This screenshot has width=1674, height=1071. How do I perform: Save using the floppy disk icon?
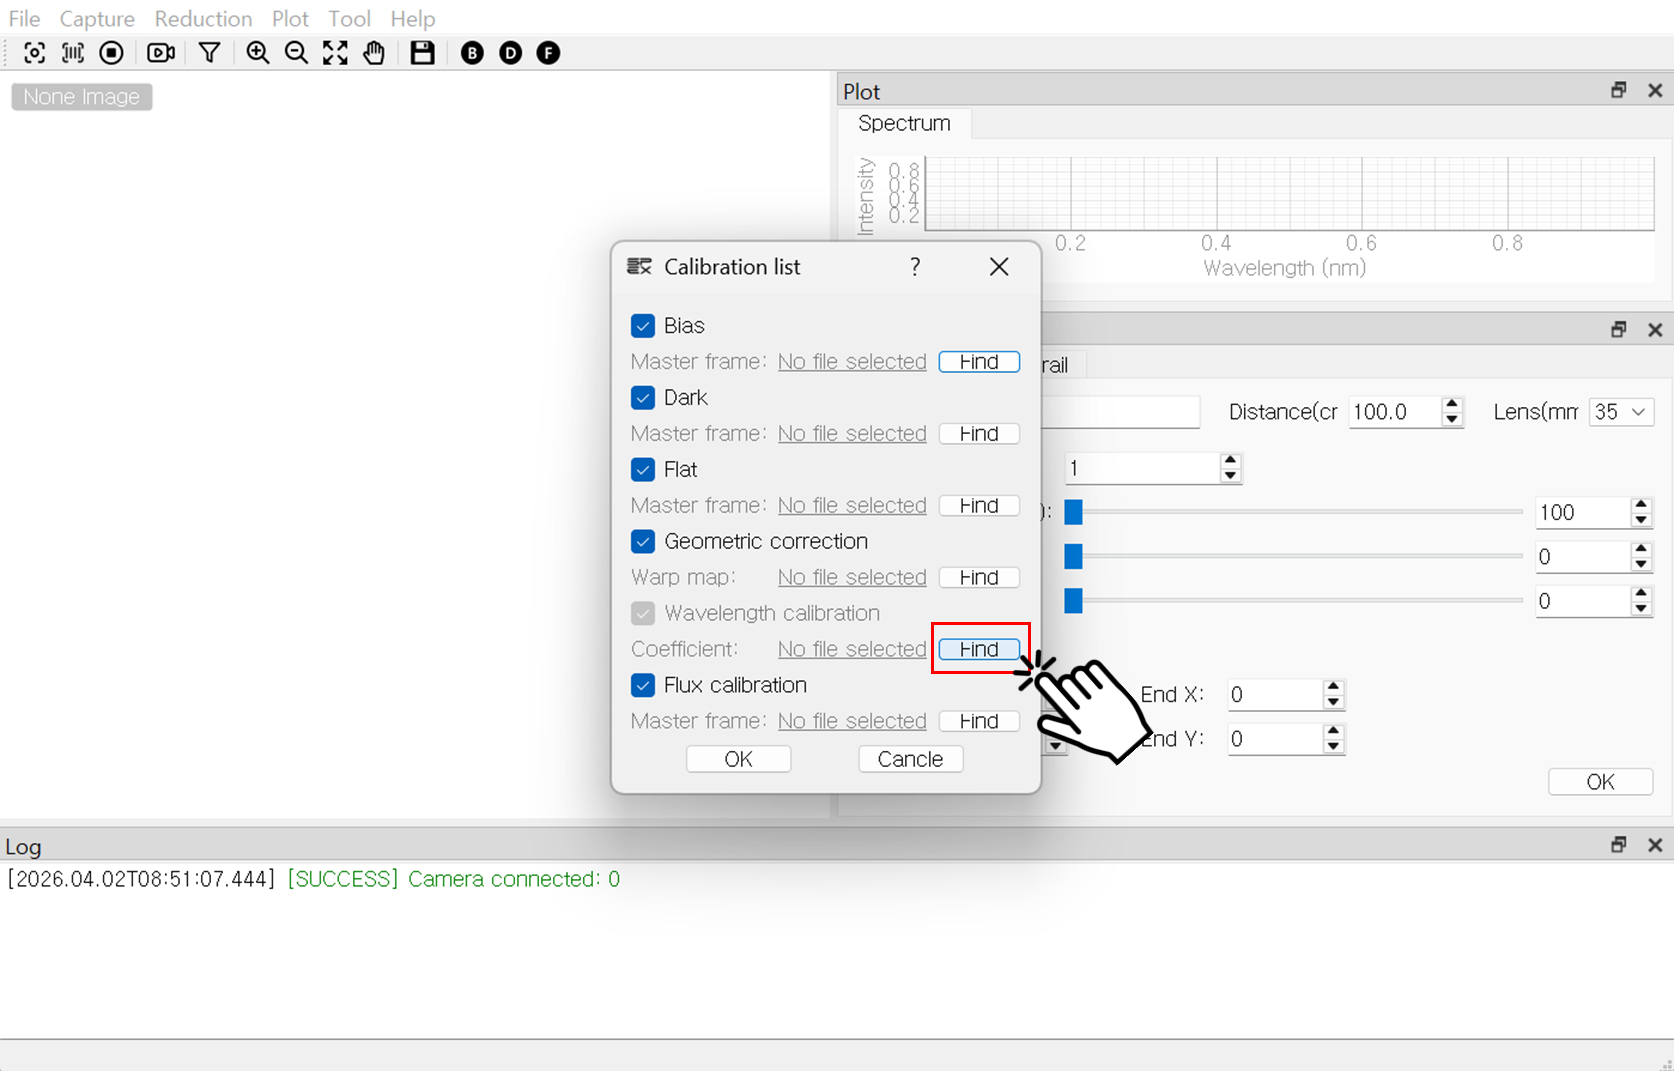click(x=423, y=53)
